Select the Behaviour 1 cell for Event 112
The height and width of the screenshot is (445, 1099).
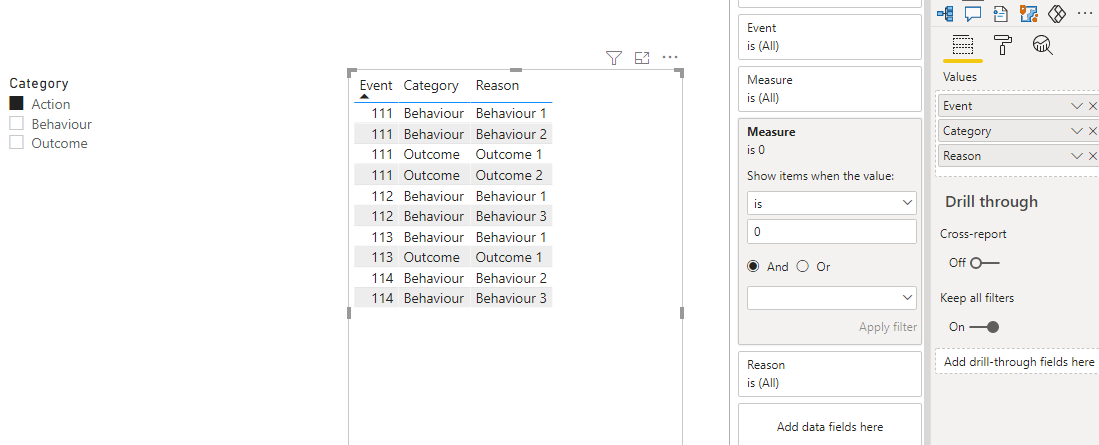pyautogui.click(x=510, y=196)
